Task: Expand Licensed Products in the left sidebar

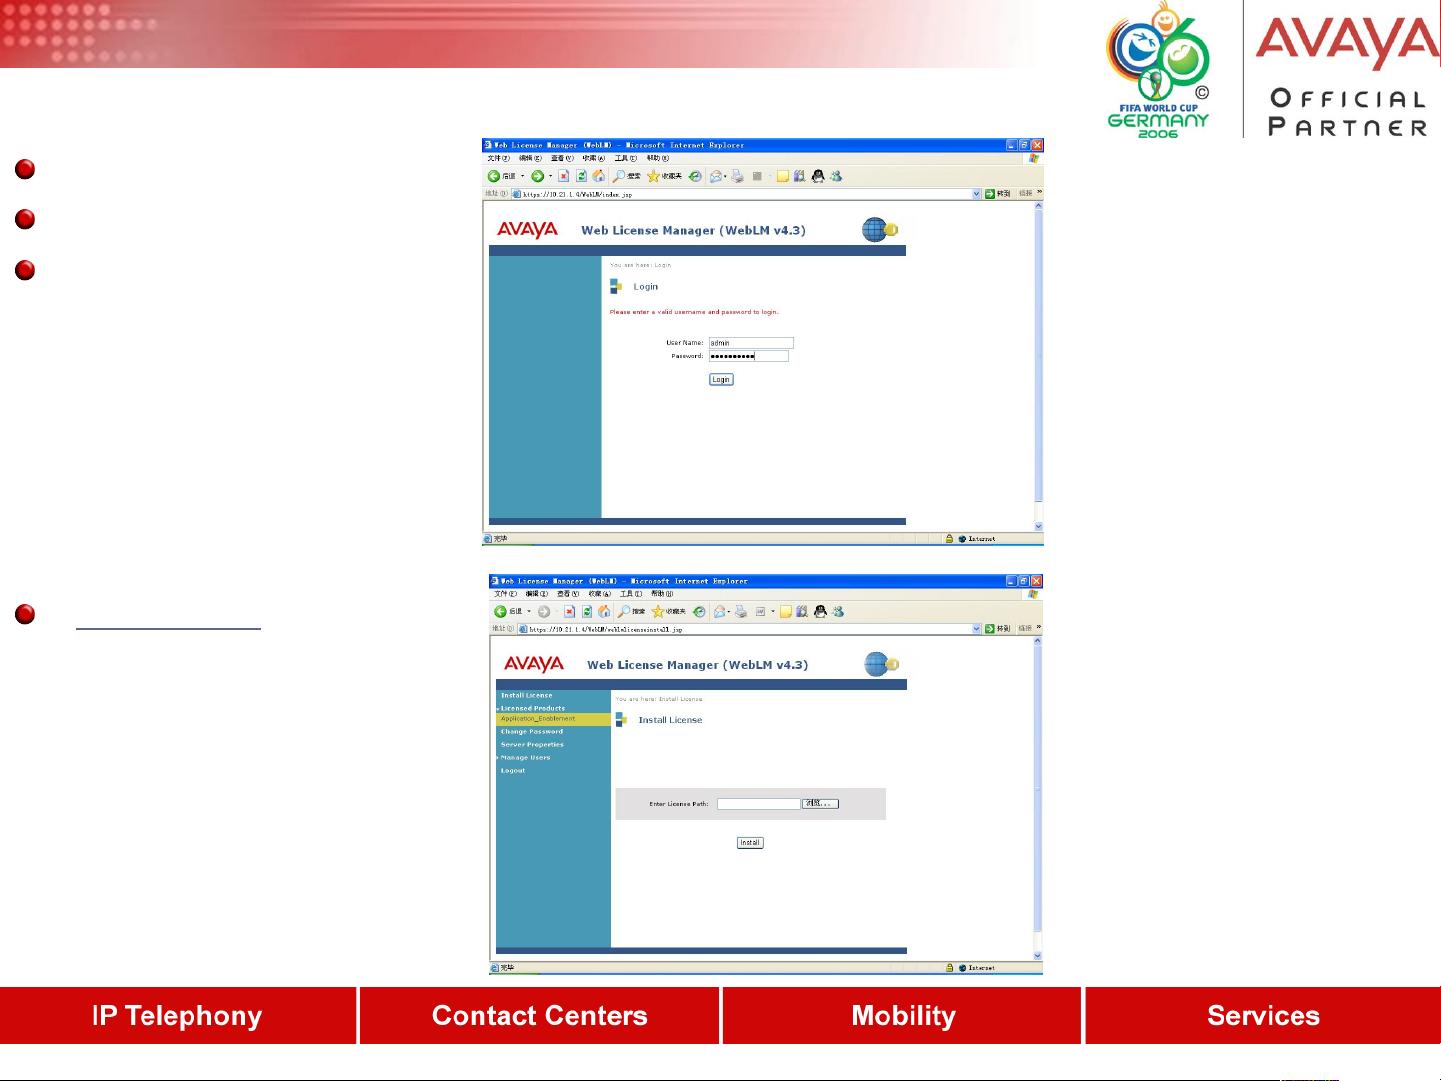Action: coord(532,708)
